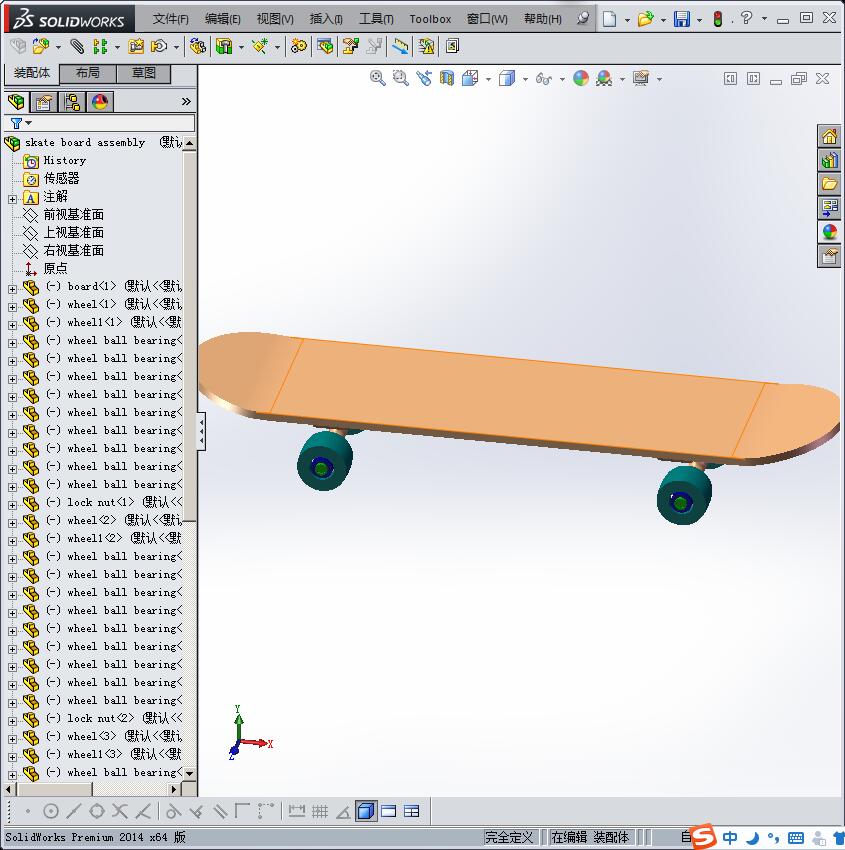The height and width of the screenshot is (850, 845).
Task: Open the File Explorer task pane icon
Action: pos(829,184)
